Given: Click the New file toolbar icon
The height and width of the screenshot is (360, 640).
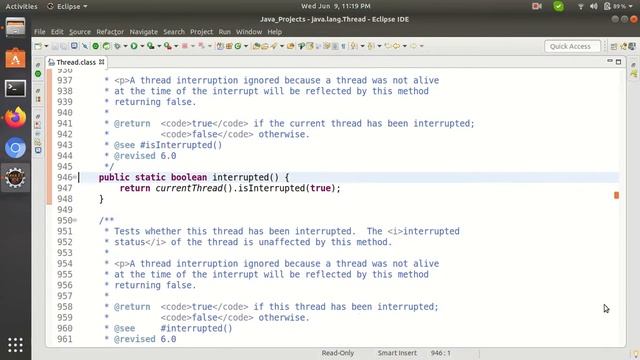Looking at the screenshot, I should [38, 46].
